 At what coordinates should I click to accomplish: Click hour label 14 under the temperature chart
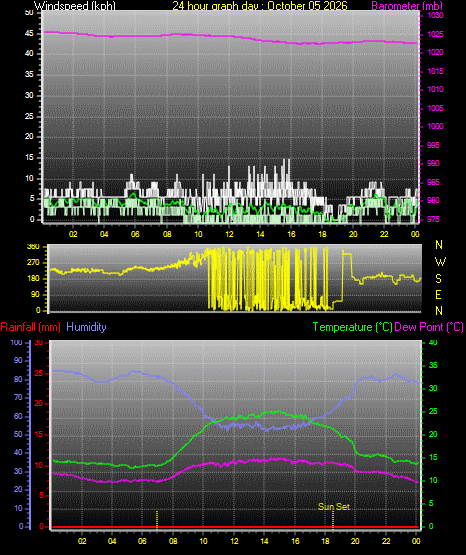coord(264,541)
